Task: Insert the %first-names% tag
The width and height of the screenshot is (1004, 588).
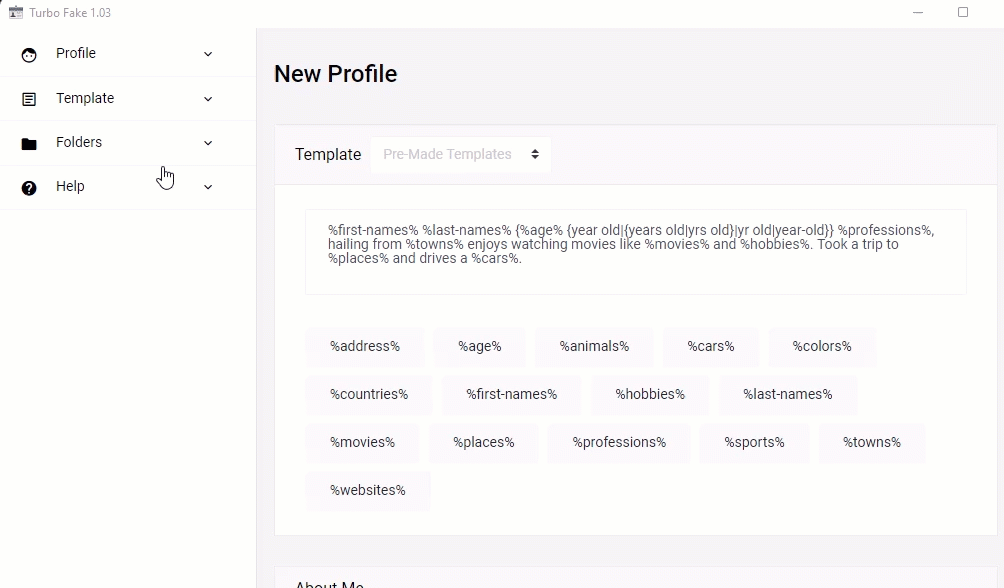Action: coord(511,394)
